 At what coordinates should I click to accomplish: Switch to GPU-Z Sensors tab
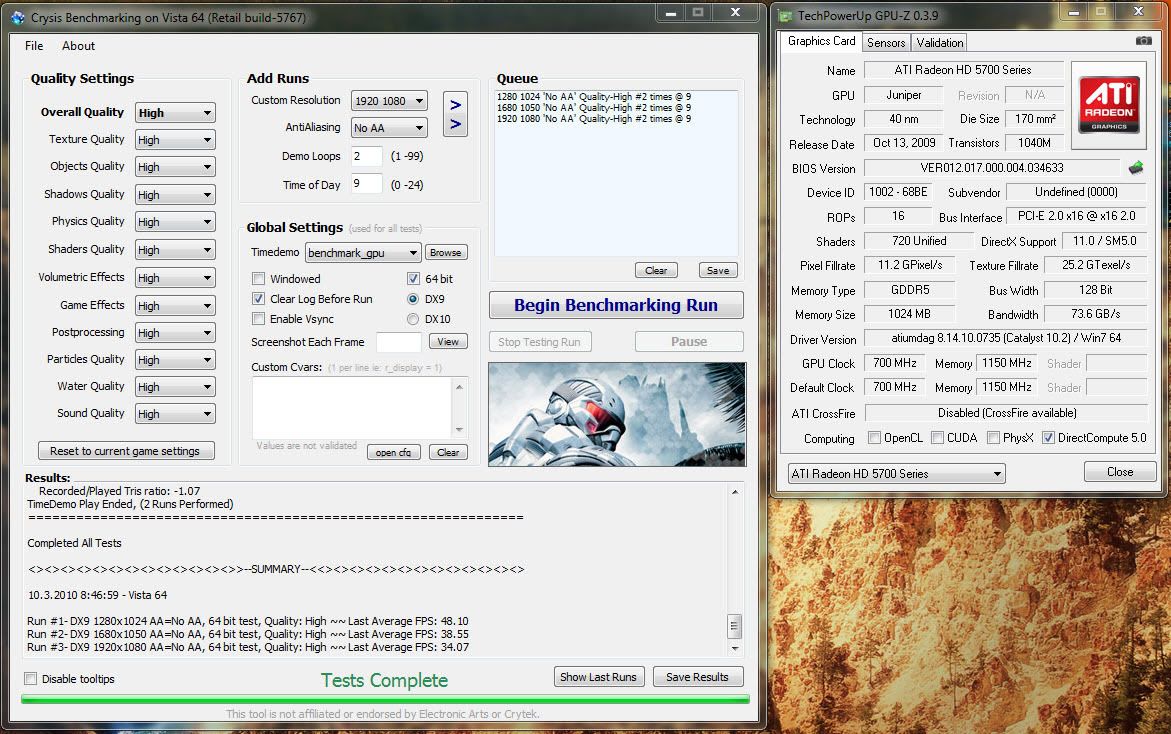tap(886, 43)
